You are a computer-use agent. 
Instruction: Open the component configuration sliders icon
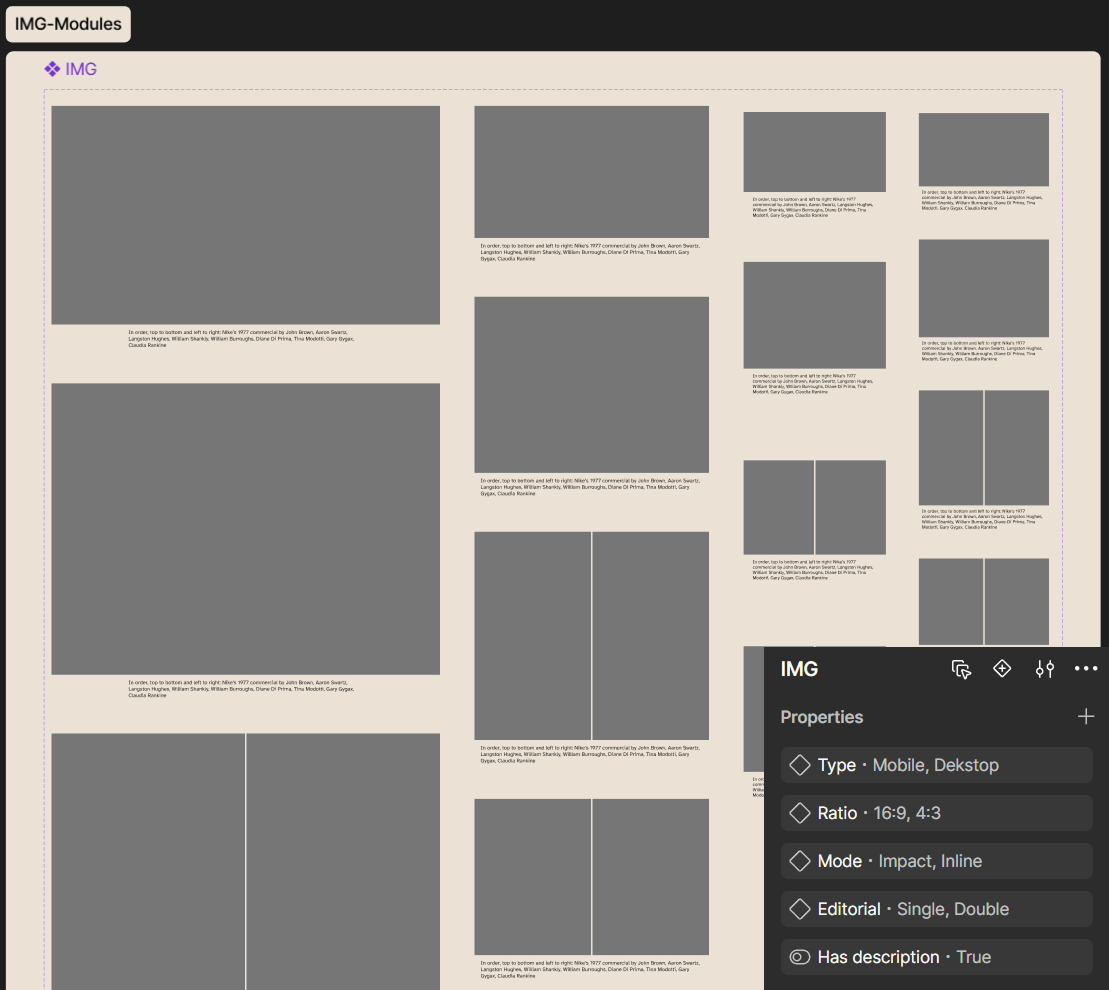click(1045, 669)
